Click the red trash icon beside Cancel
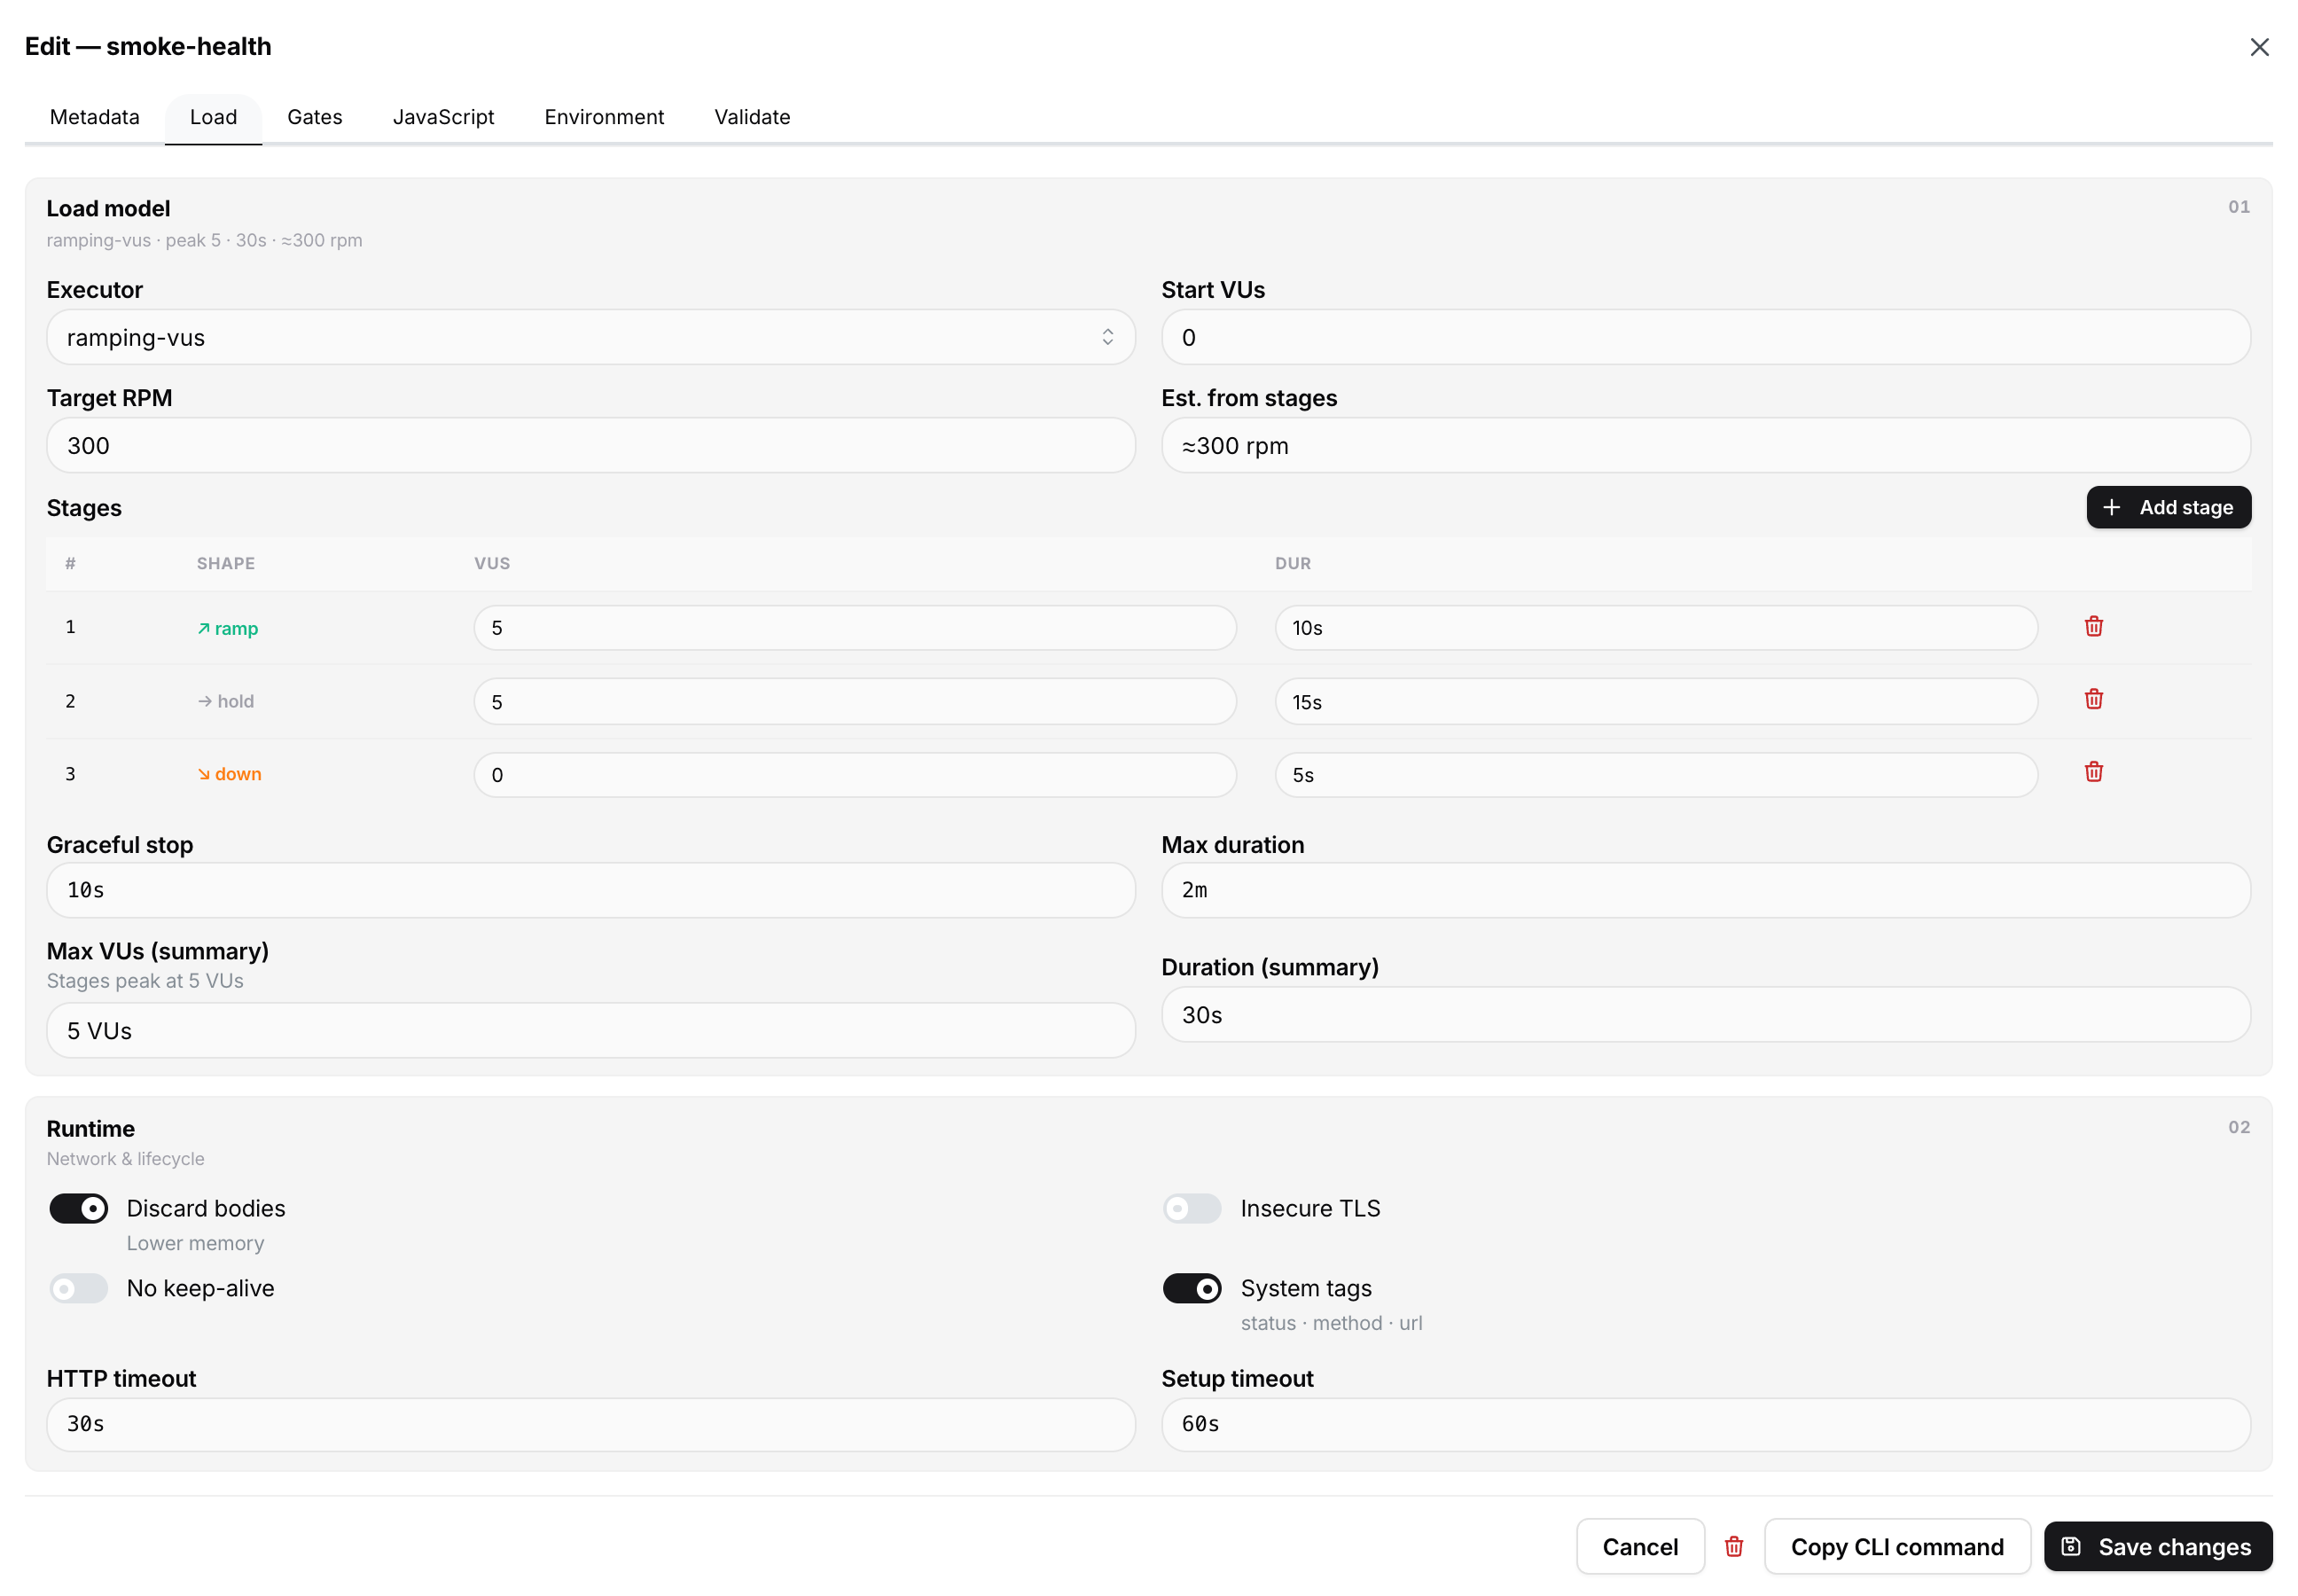This screenshot has height=1596, width=2298. click(x=1734, y=1547)
